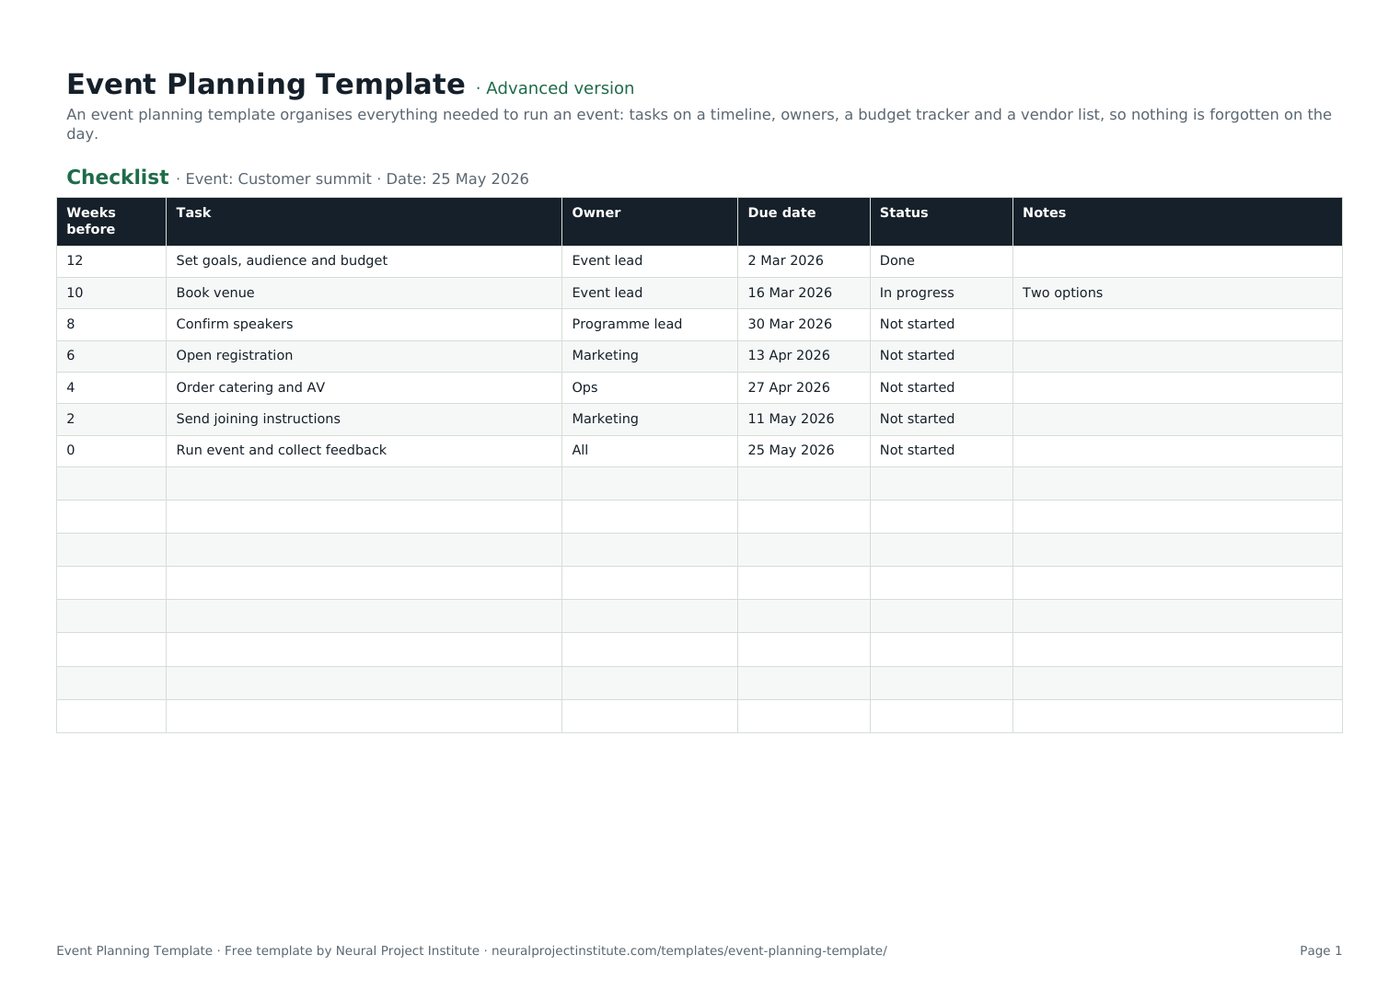The image size is (1400, 989).
Task: Click the 'Owner' column header
Action: (650, 221)
